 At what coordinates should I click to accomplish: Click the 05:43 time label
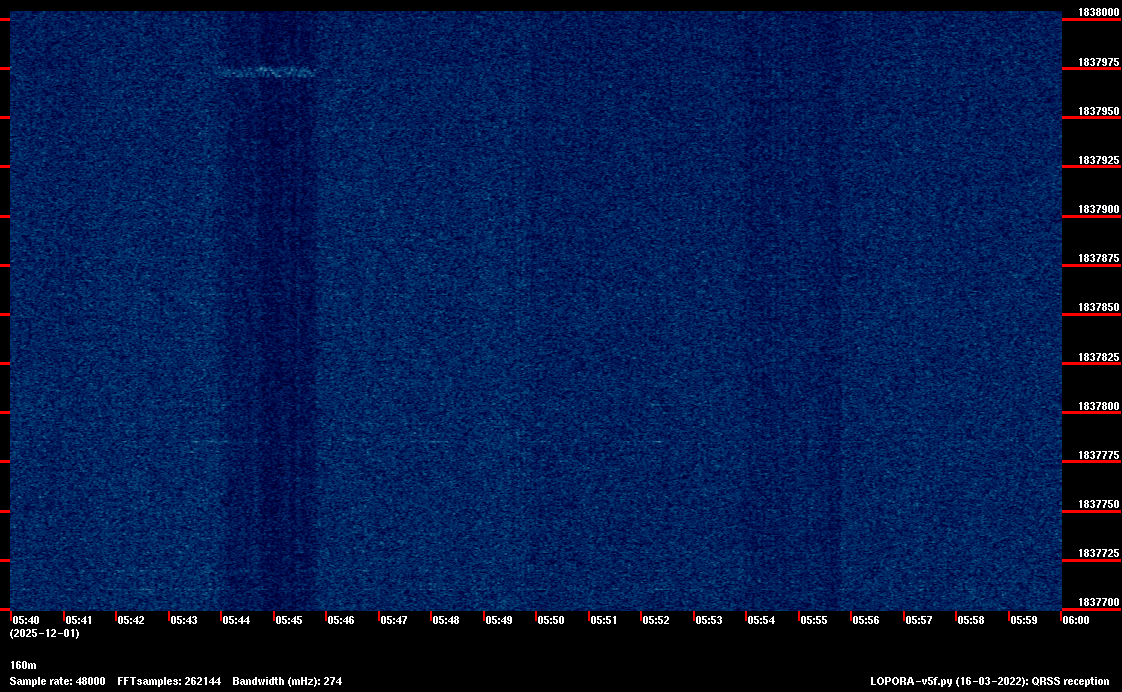(184, 620)
